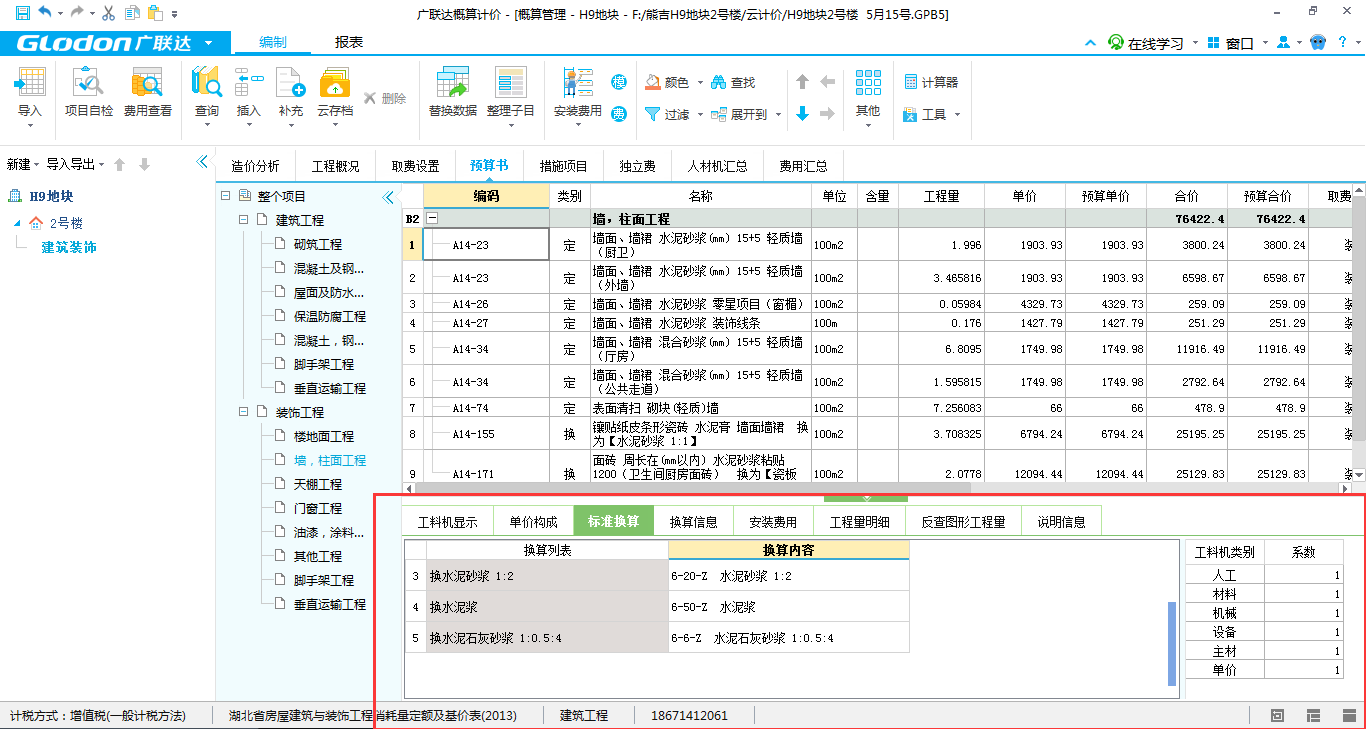Click the rightmost view icon in status bar
The image size is (1366, 729).
[x=1347, y=715]
